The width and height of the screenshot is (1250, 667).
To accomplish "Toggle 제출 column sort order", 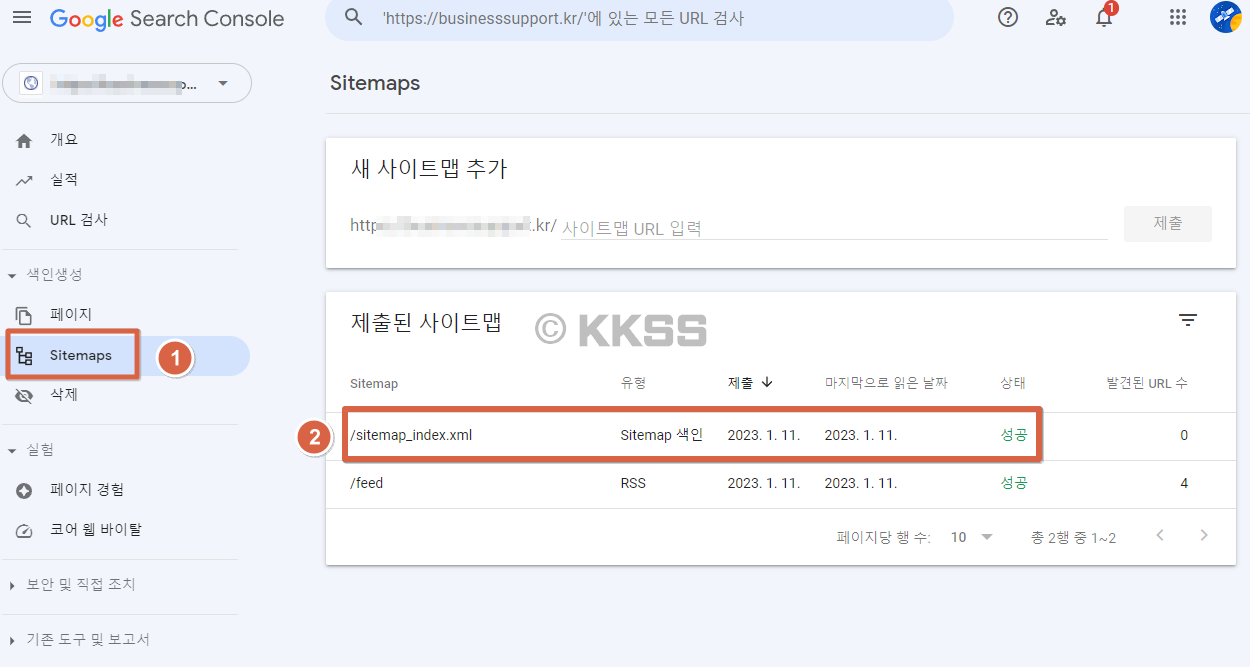I will (749, 382).
